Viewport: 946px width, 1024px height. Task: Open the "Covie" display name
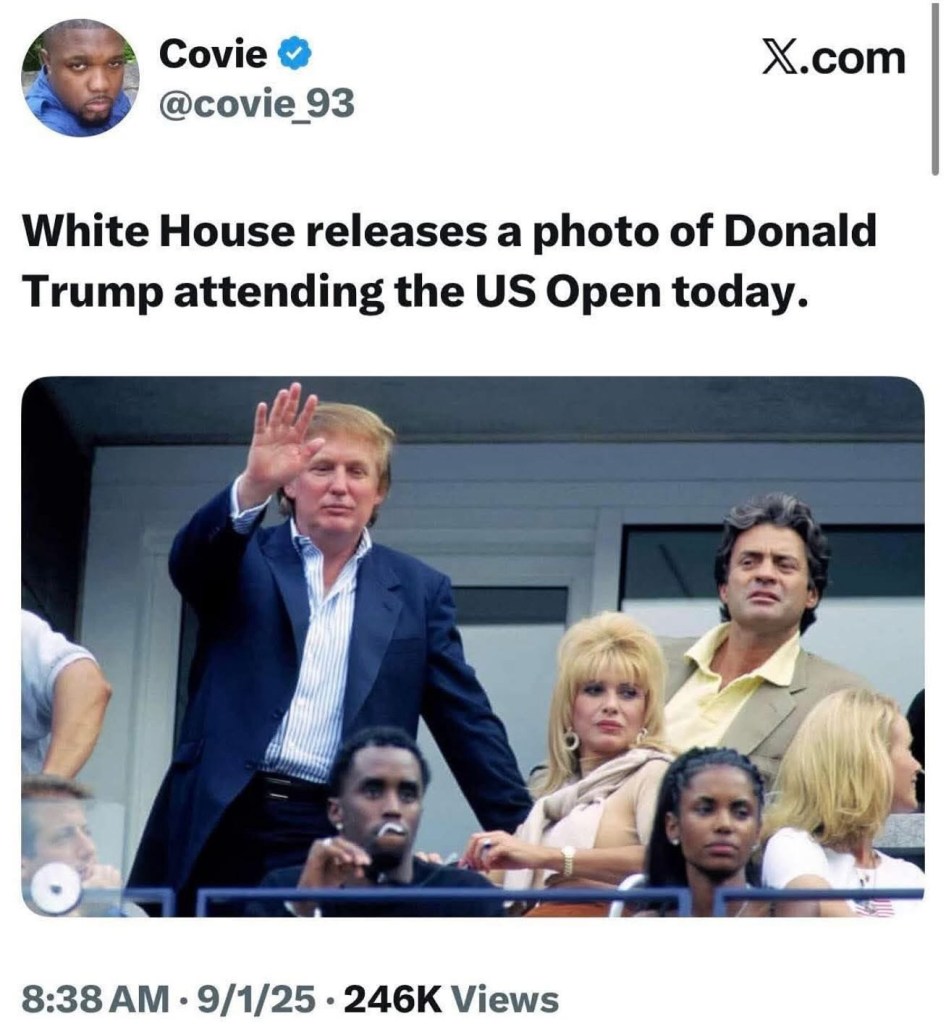point(213,54)
